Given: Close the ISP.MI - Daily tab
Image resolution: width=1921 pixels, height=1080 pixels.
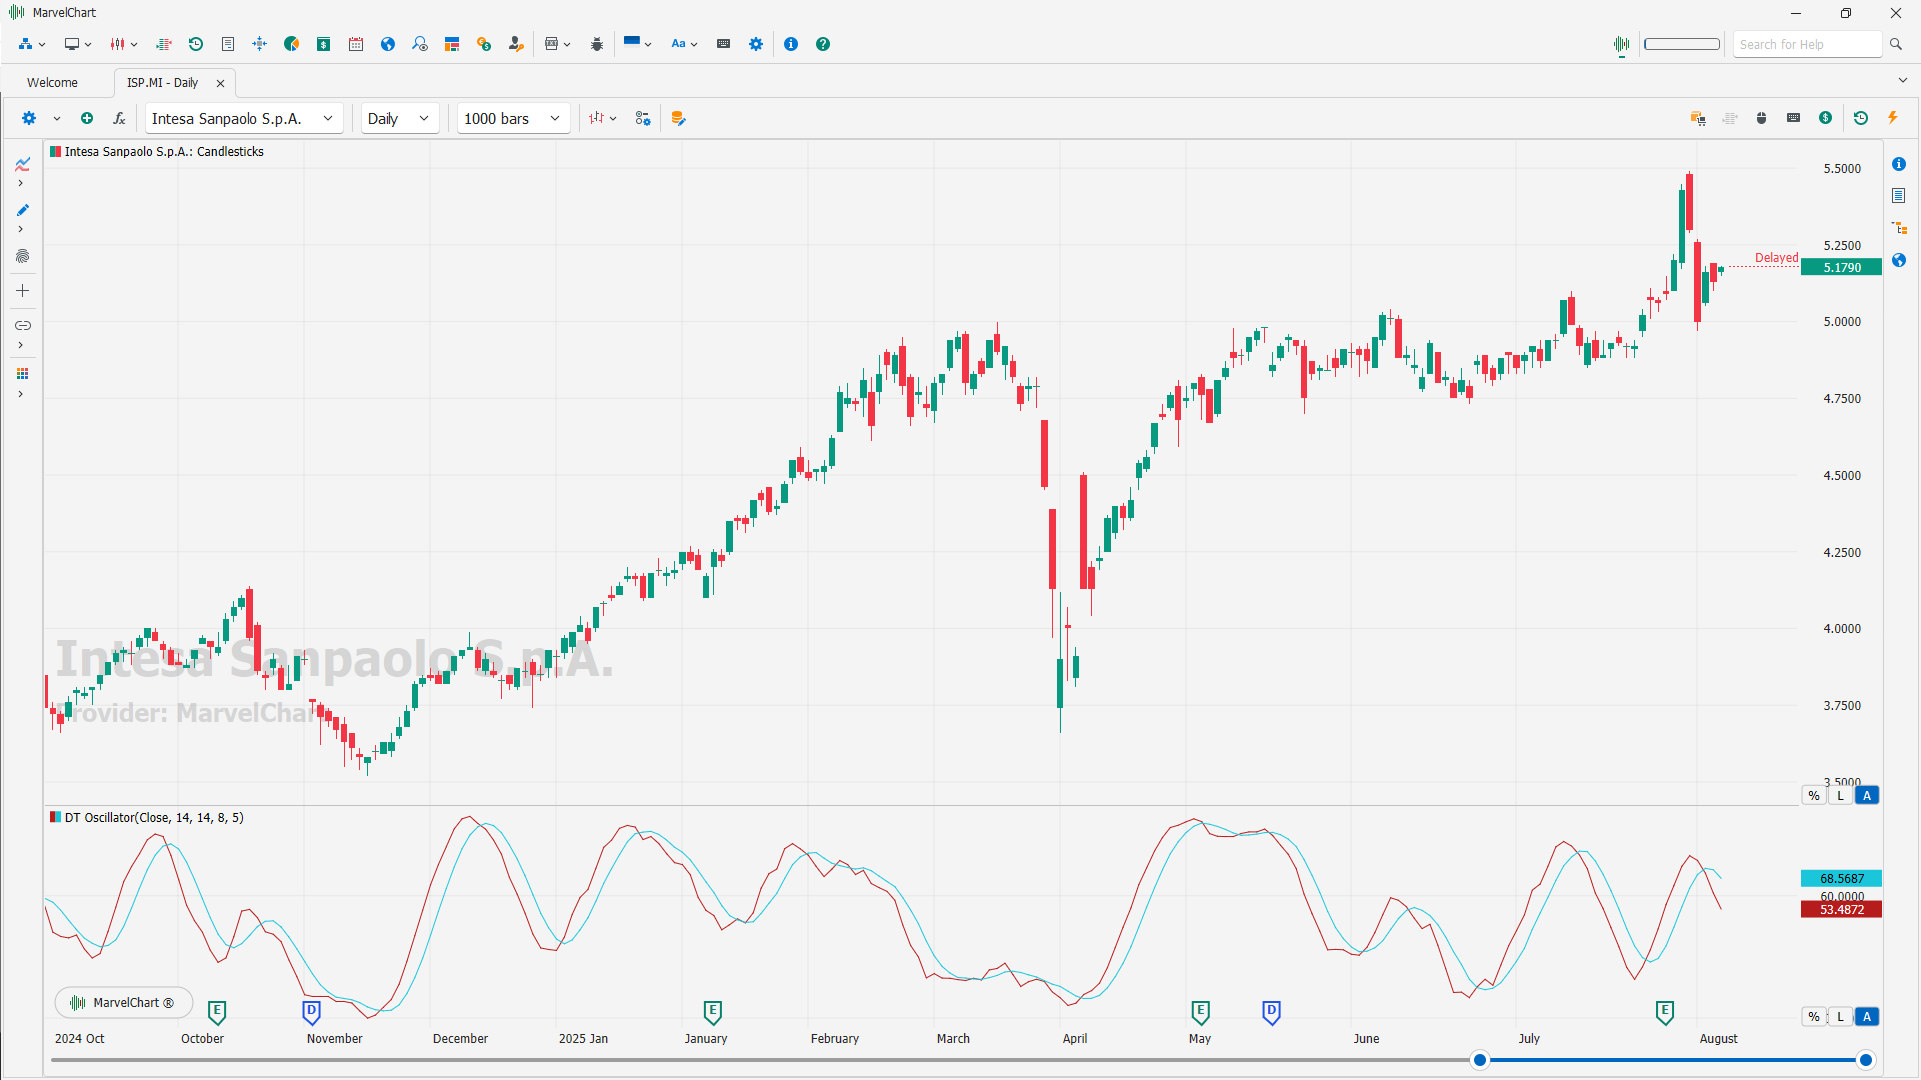Looking at the screenshot, I should click(x=220, y=83).
